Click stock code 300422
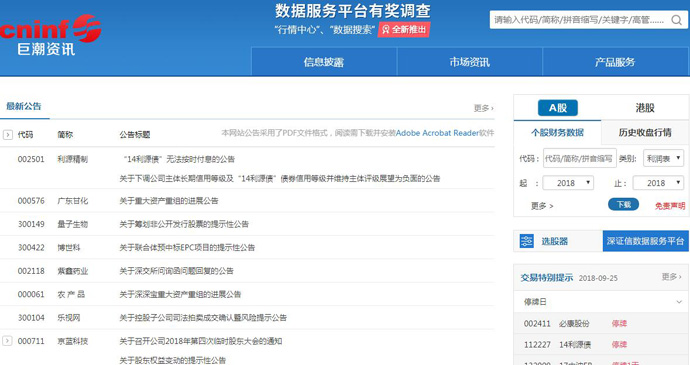This screenshot has height=365, width=690. coord(31,247)
